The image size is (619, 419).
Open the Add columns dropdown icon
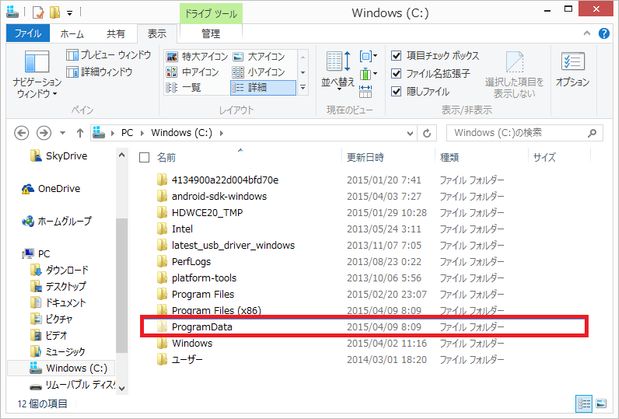pos(368,74)
